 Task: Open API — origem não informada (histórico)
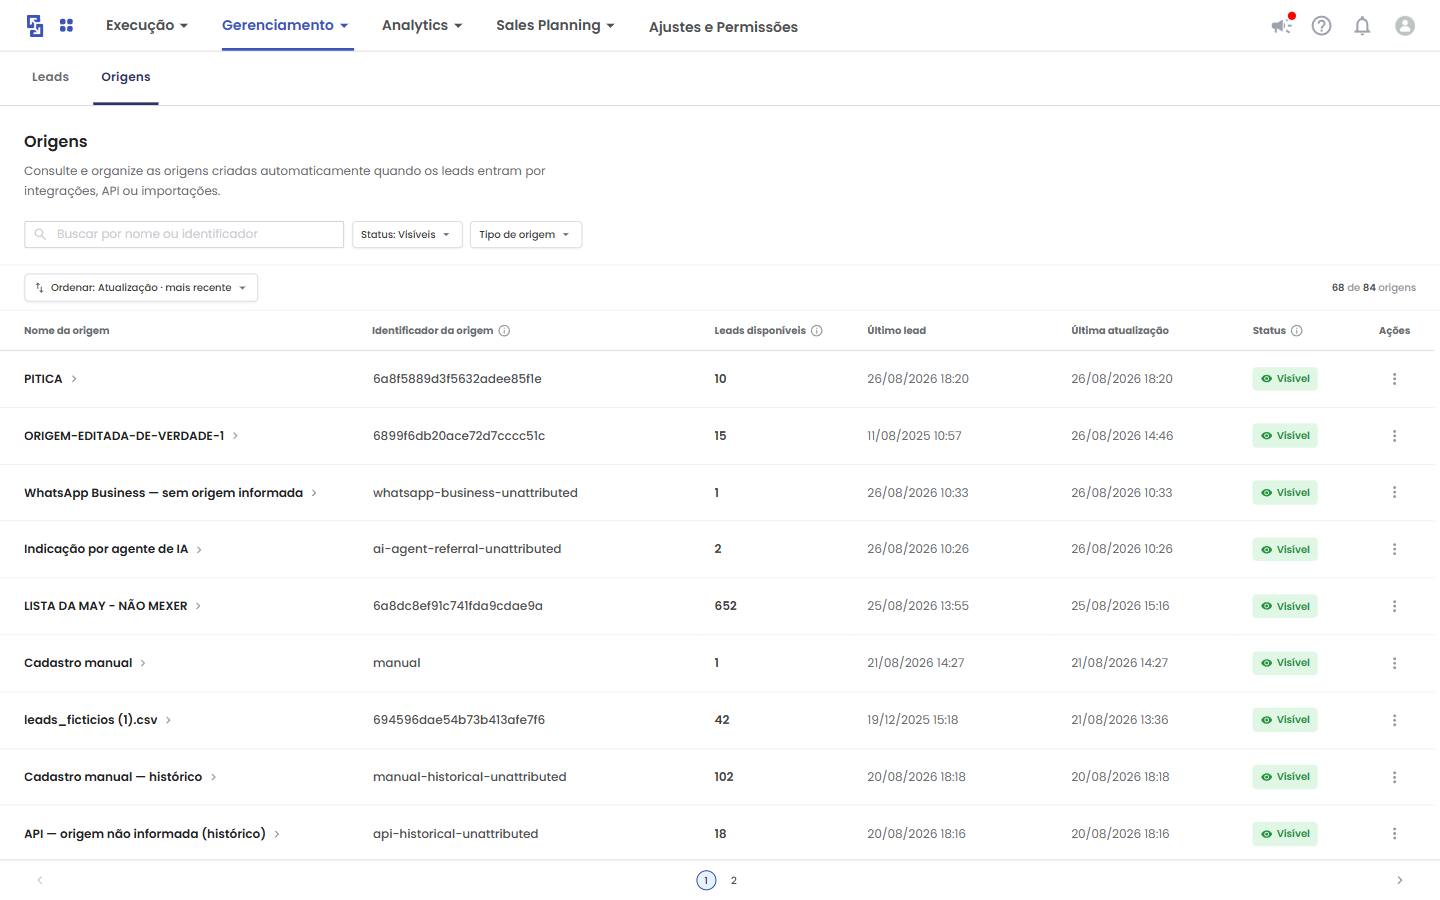pos(145,834)
